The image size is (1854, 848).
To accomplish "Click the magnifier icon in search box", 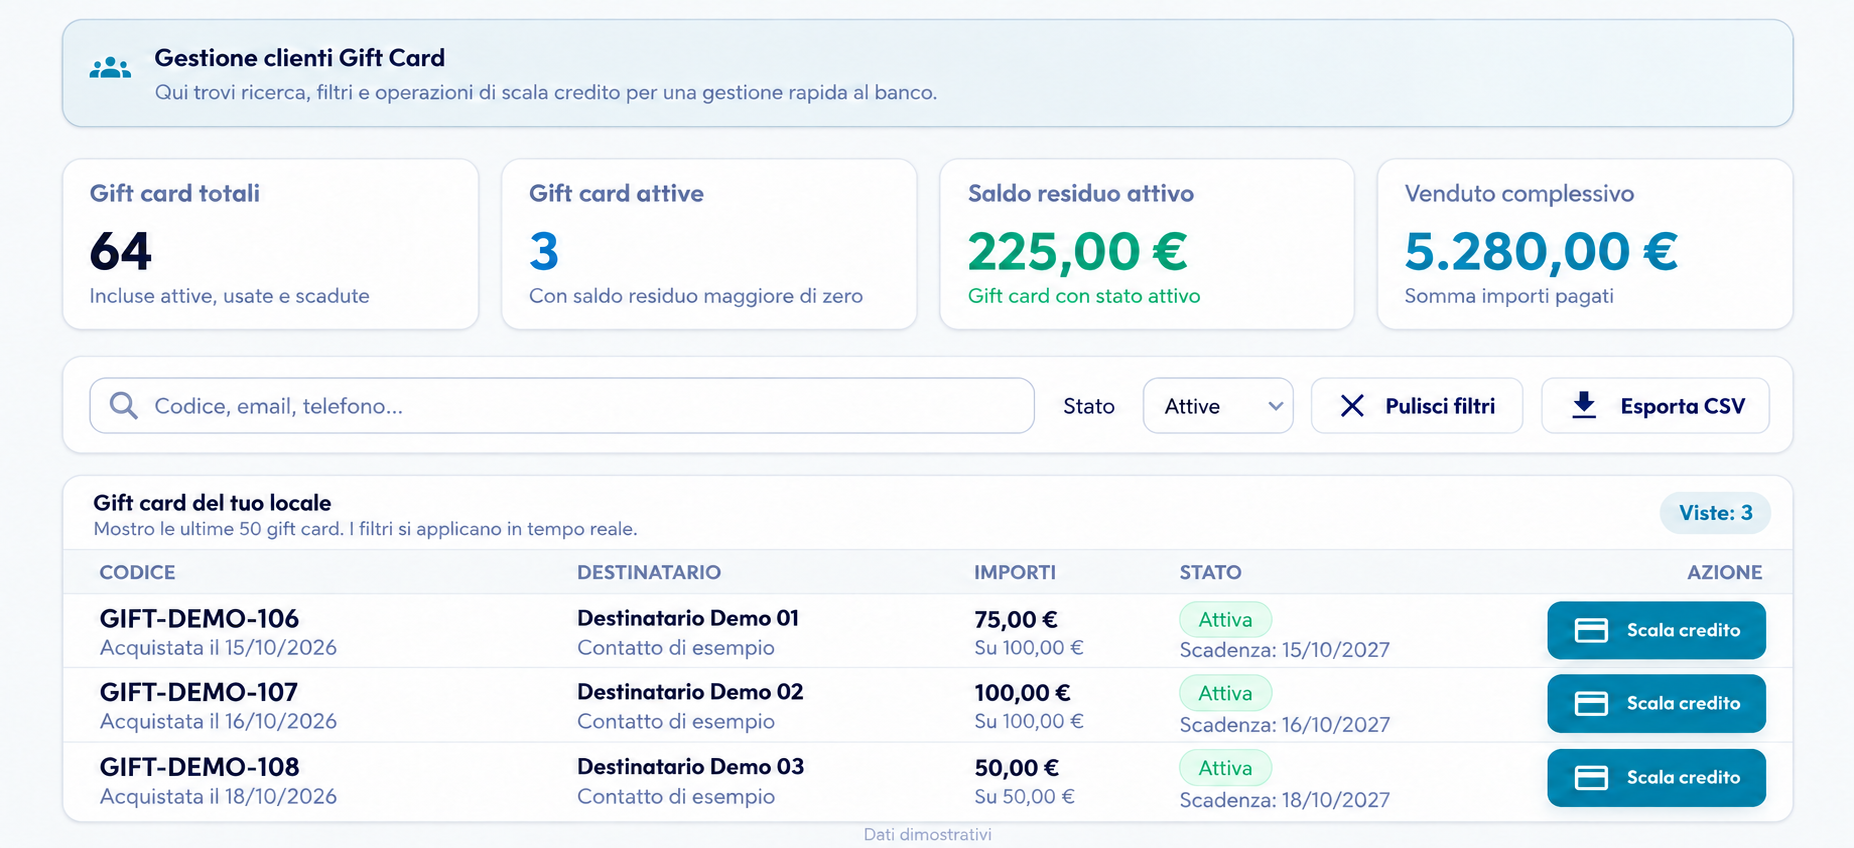I will tap(124, 405).
